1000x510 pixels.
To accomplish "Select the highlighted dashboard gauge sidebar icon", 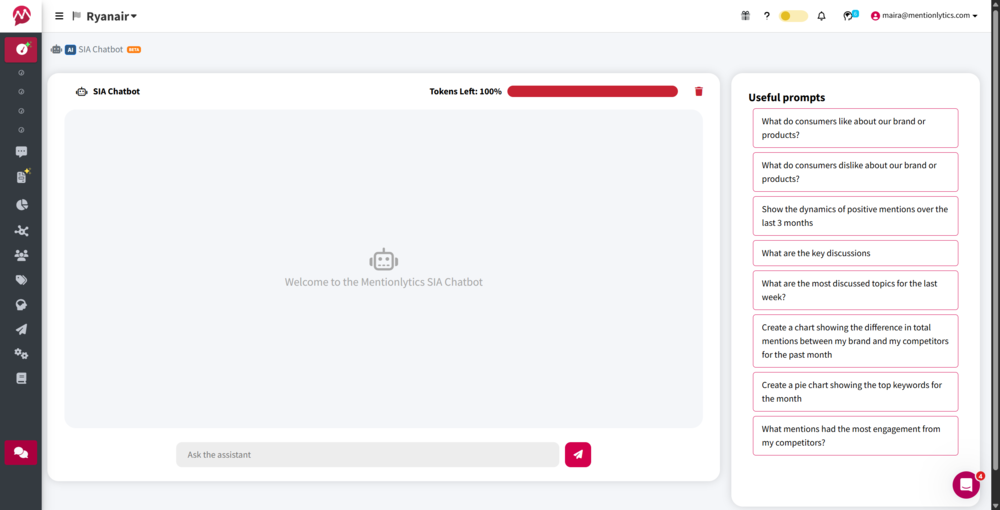I will tap(21, 50).
